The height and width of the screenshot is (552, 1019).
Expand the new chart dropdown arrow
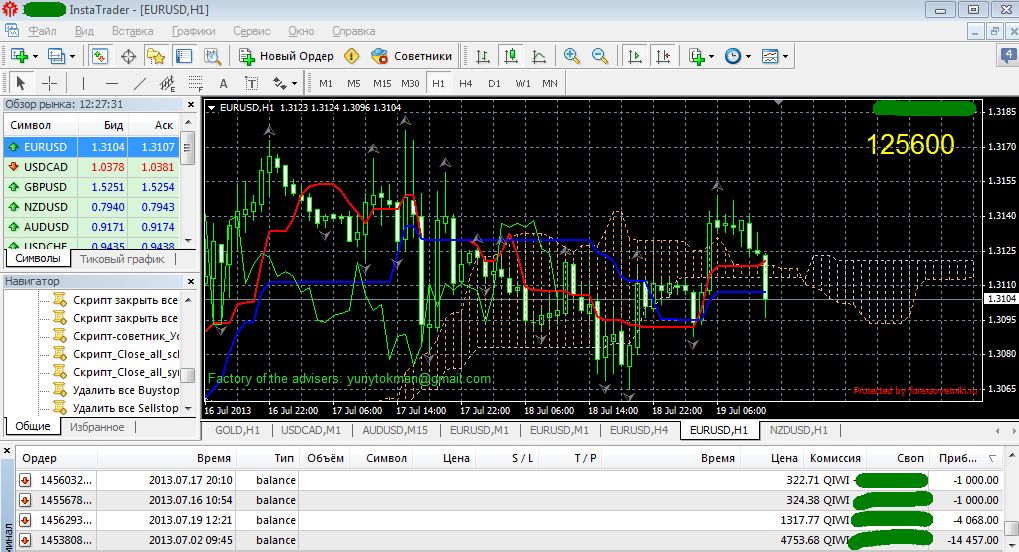pos(35,56)
